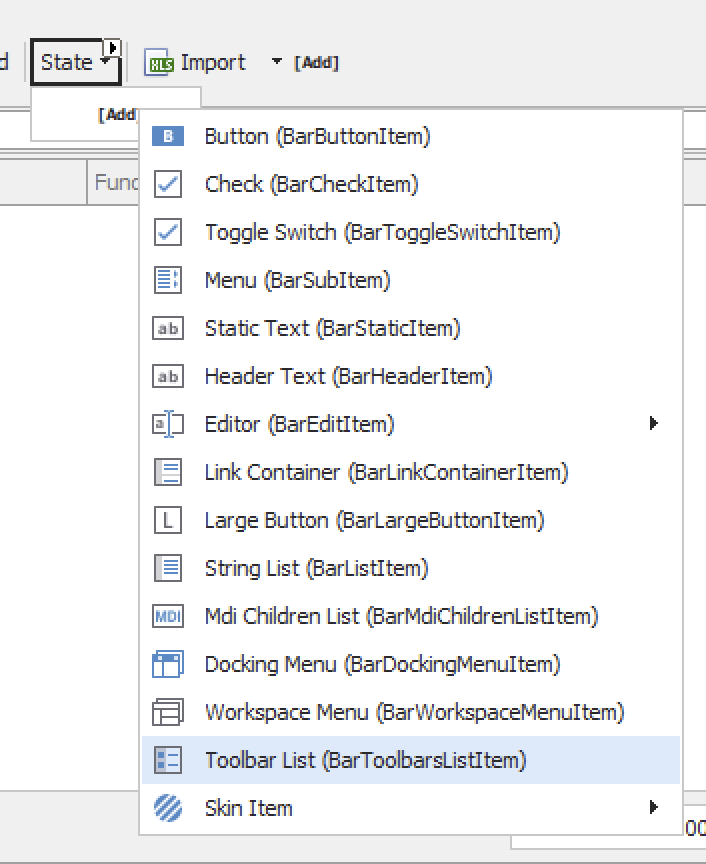Viewport: 706px width, 864px height.
Task: Open the State dropdown in toolbar
Action: pyautogui.click(x=75, y=62)
